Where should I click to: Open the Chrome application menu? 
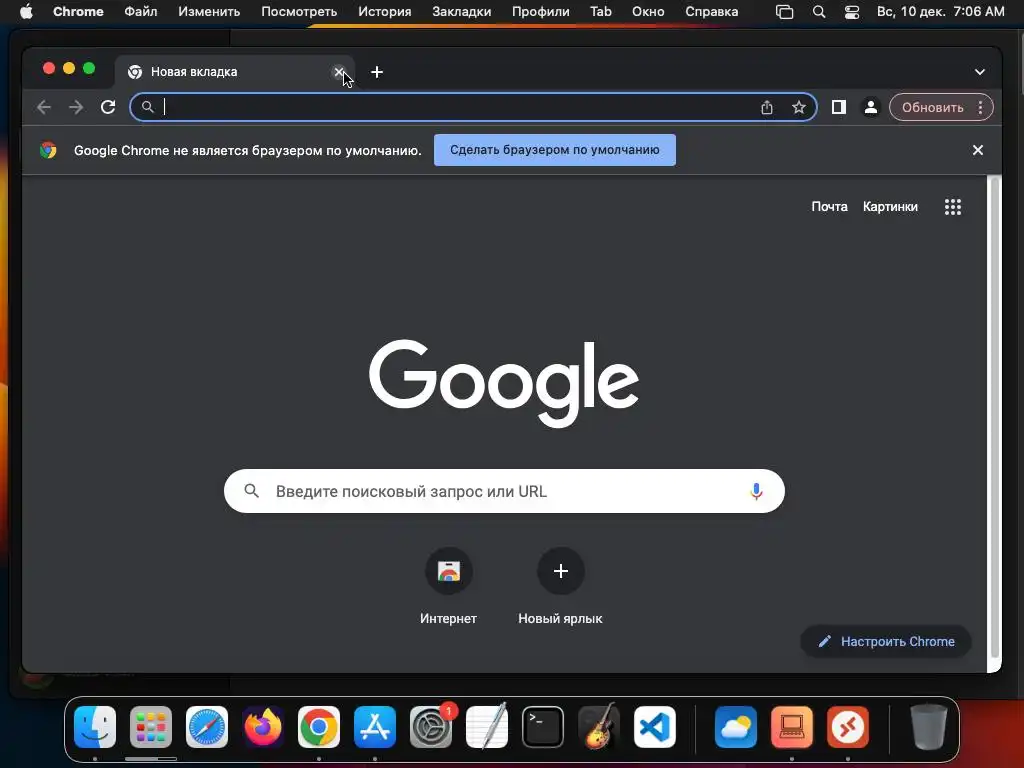click(78, 12)
